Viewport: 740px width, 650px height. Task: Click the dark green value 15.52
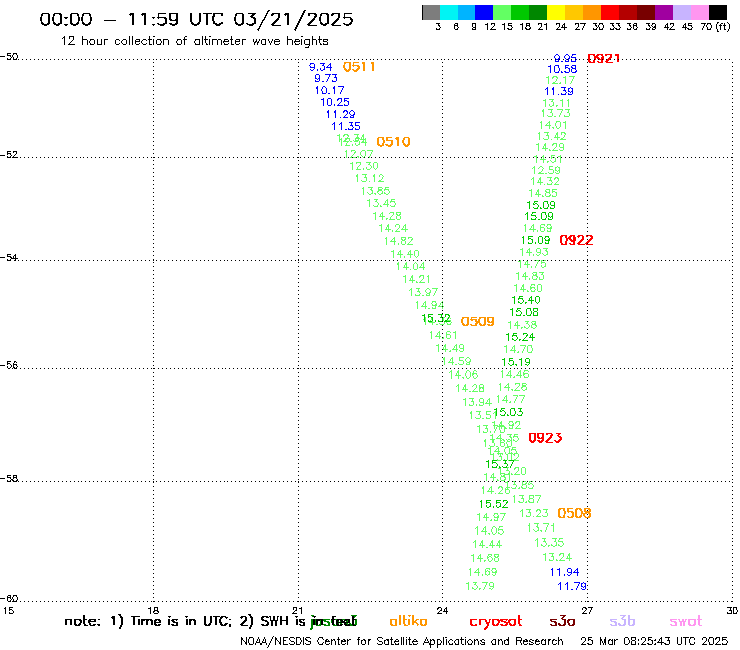click(494, 505)
